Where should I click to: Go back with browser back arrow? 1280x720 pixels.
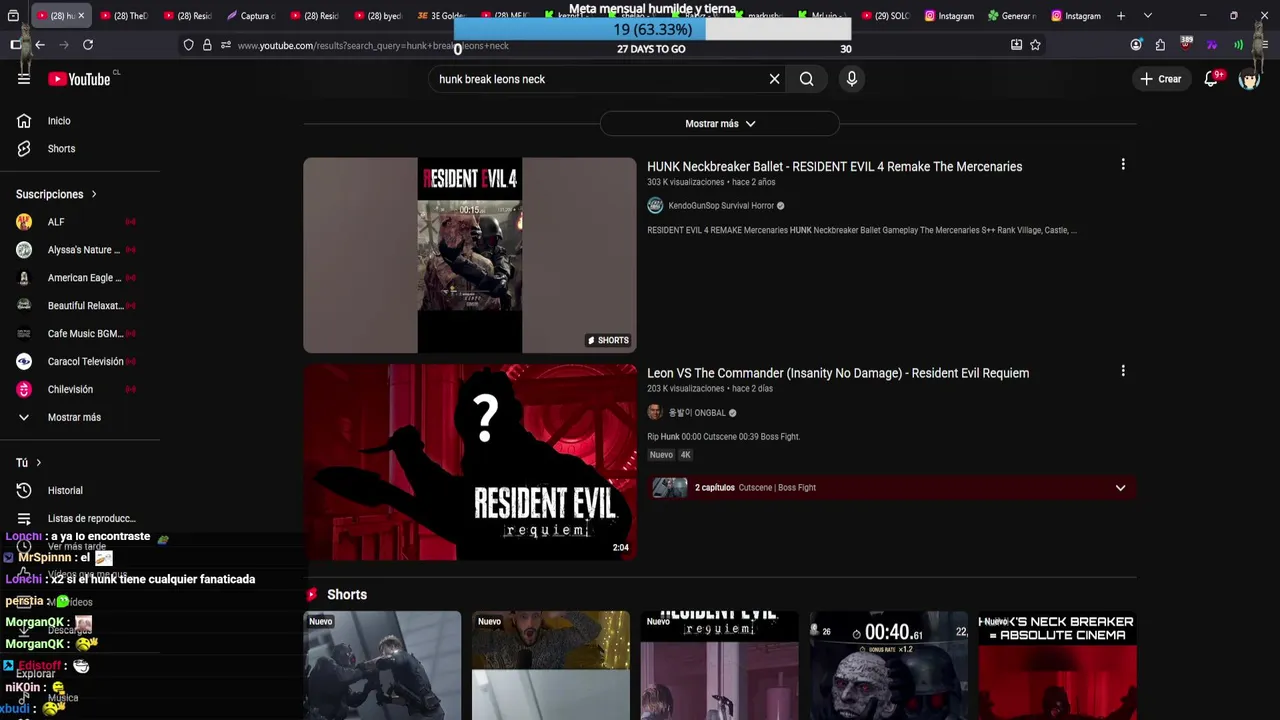40,45
